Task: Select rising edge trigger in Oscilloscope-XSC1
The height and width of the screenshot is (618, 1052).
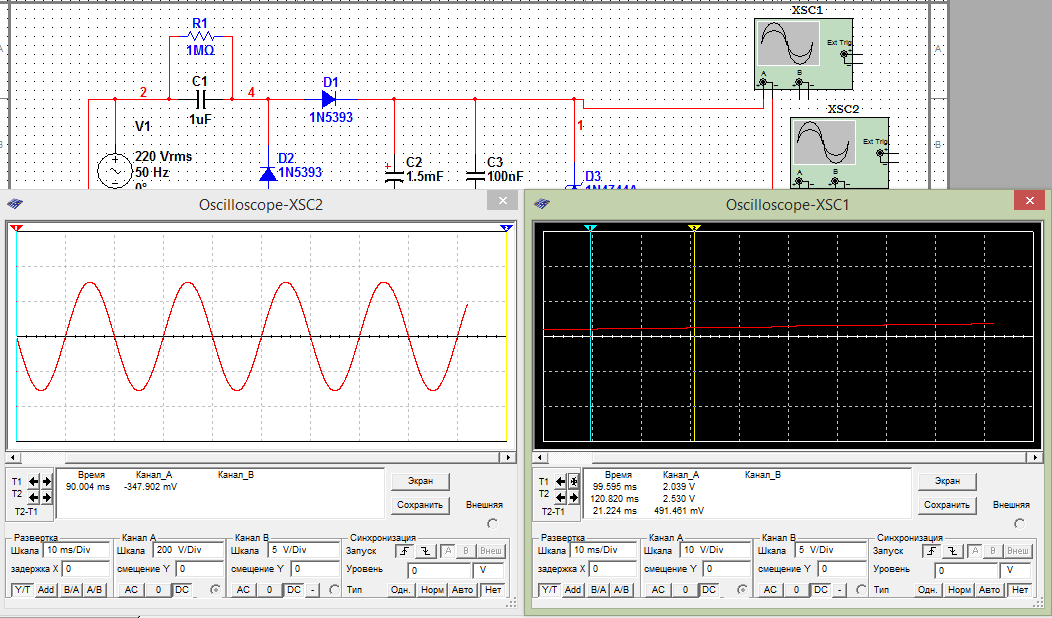Action: point(931,551)
